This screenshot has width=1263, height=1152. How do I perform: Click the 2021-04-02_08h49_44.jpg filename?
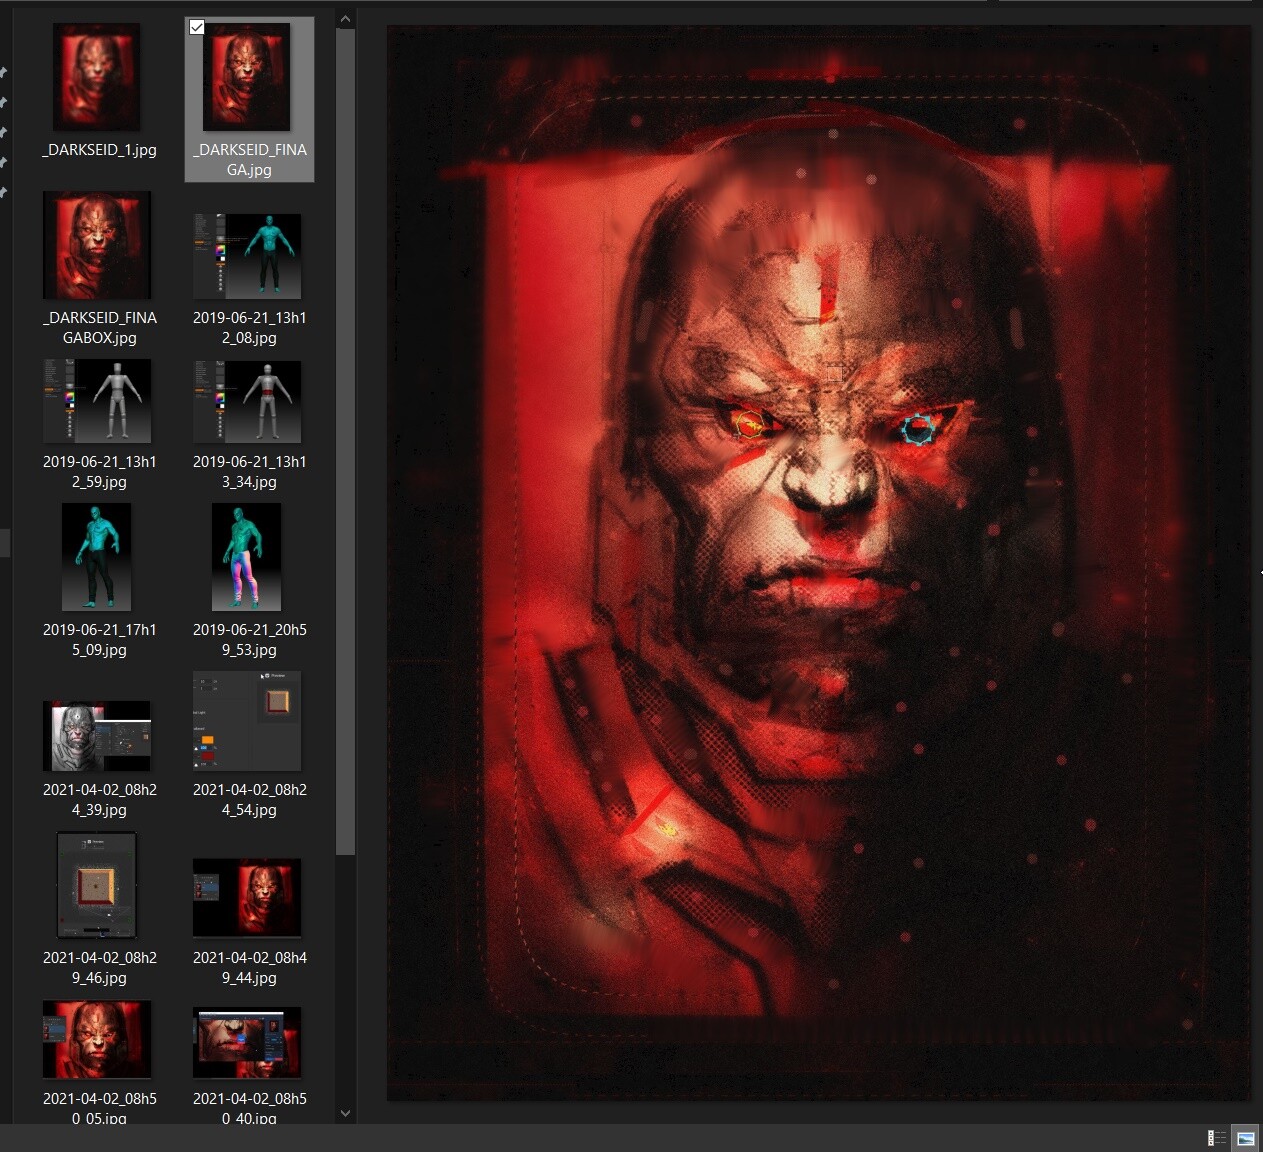coord(250,968)
